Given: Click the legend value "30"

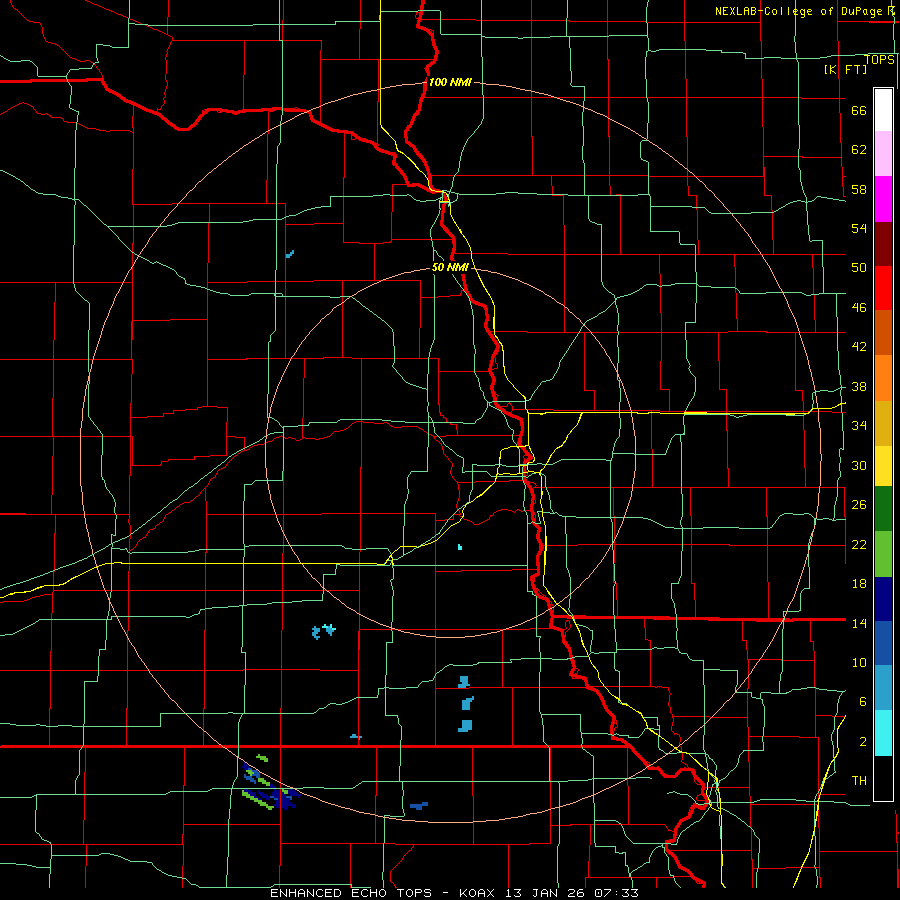Looking at the screenshot, I should [x=859, y=465].
